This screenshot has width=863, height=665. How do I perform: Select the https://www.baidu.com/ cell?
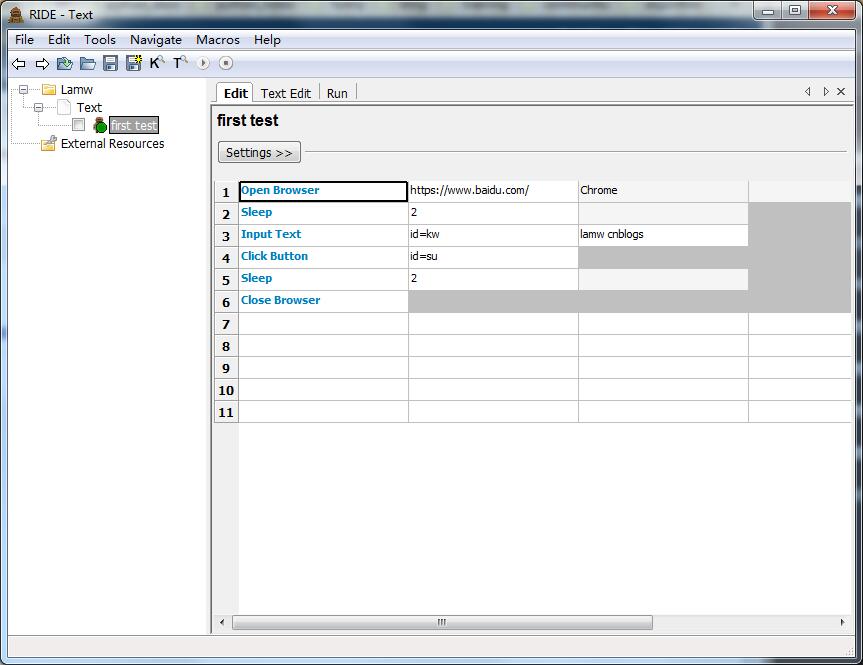[493, 191]
